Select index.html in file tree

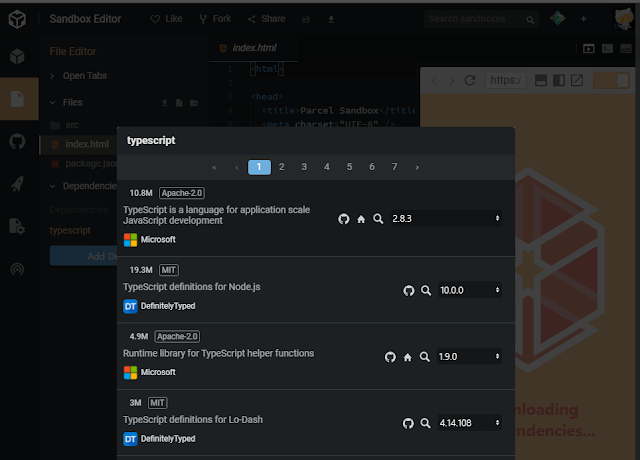coord(78,144)
